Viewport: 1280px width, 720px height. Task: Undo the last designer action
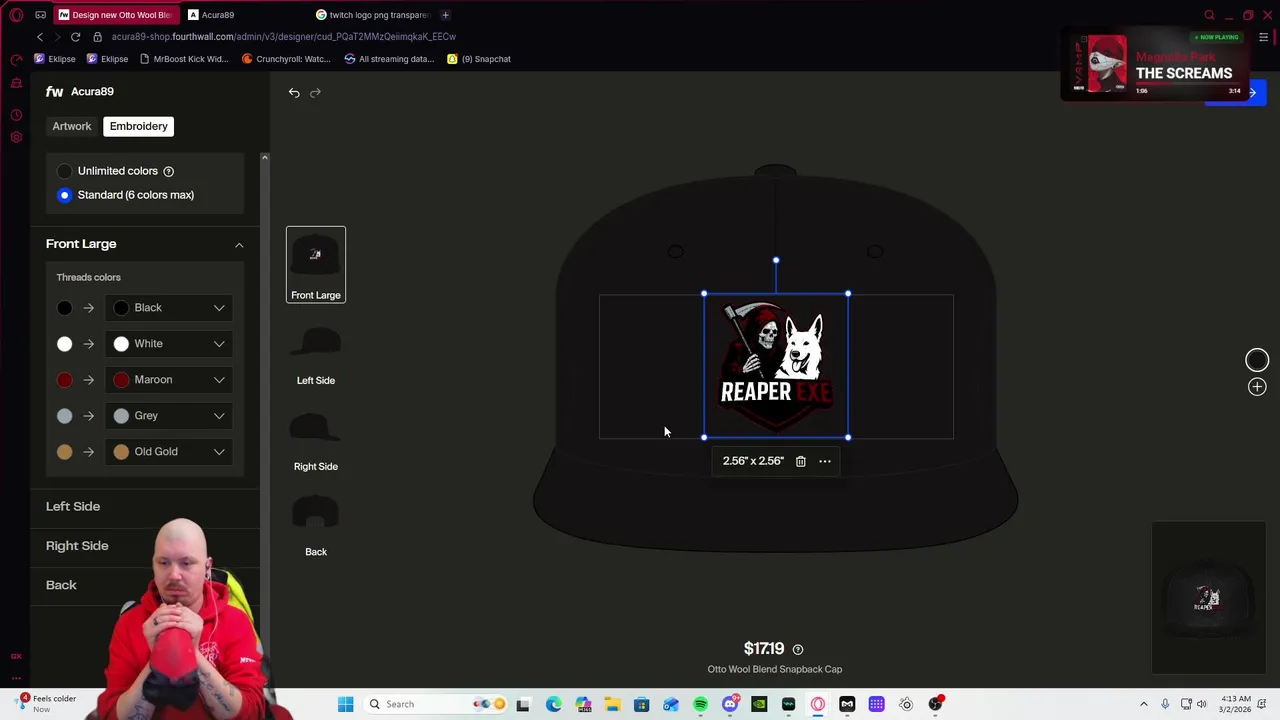point(294,92)
